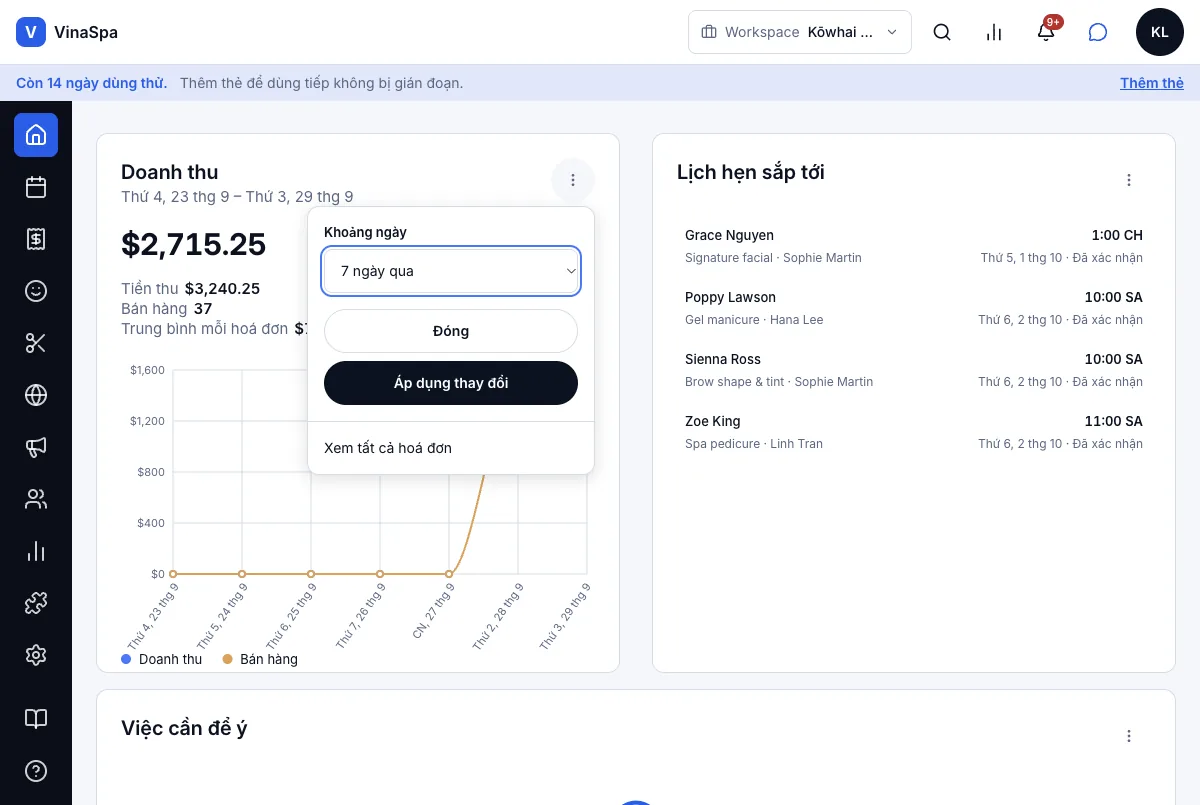
Task: Toggle the Doanh thu legend series
Action: coord(162,659)
